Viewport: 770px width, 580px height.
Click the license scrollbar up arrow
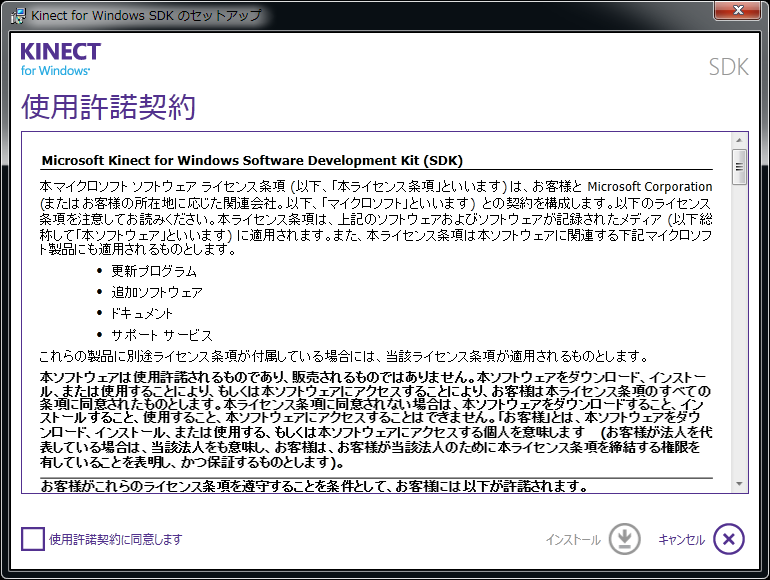[x=740, y=140]
